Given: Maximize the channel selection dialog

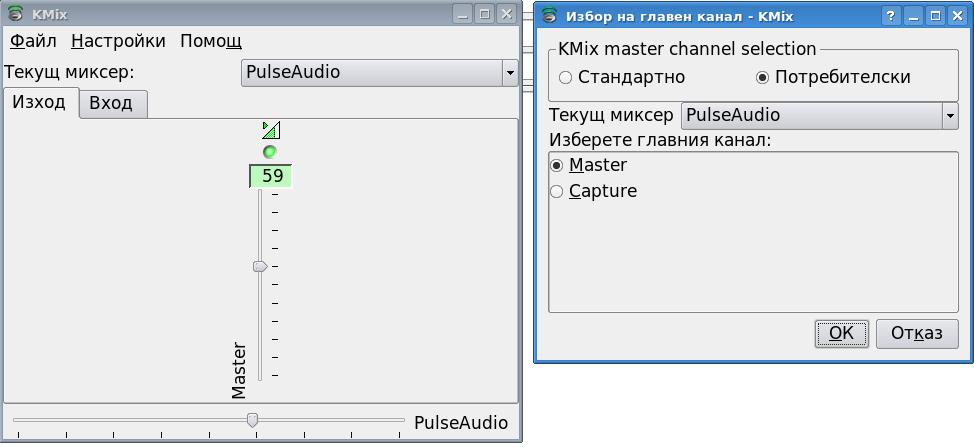Looking at the screenshot, I should (935, 16).
